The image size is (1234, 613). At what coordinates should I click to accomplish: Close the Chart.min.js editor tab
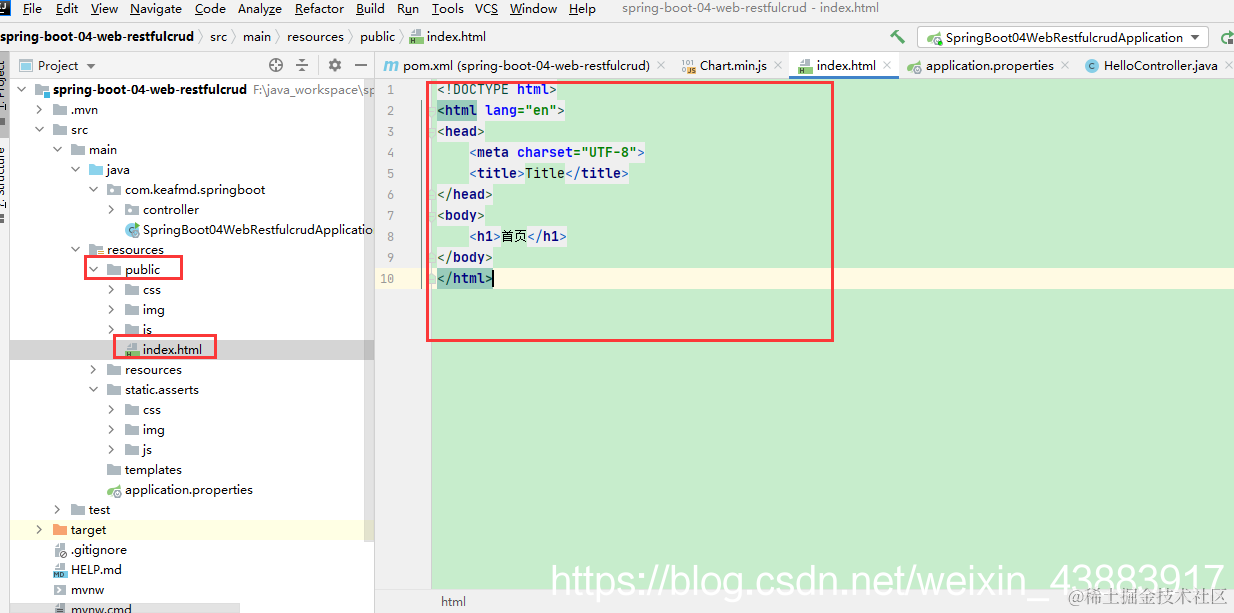779,66
